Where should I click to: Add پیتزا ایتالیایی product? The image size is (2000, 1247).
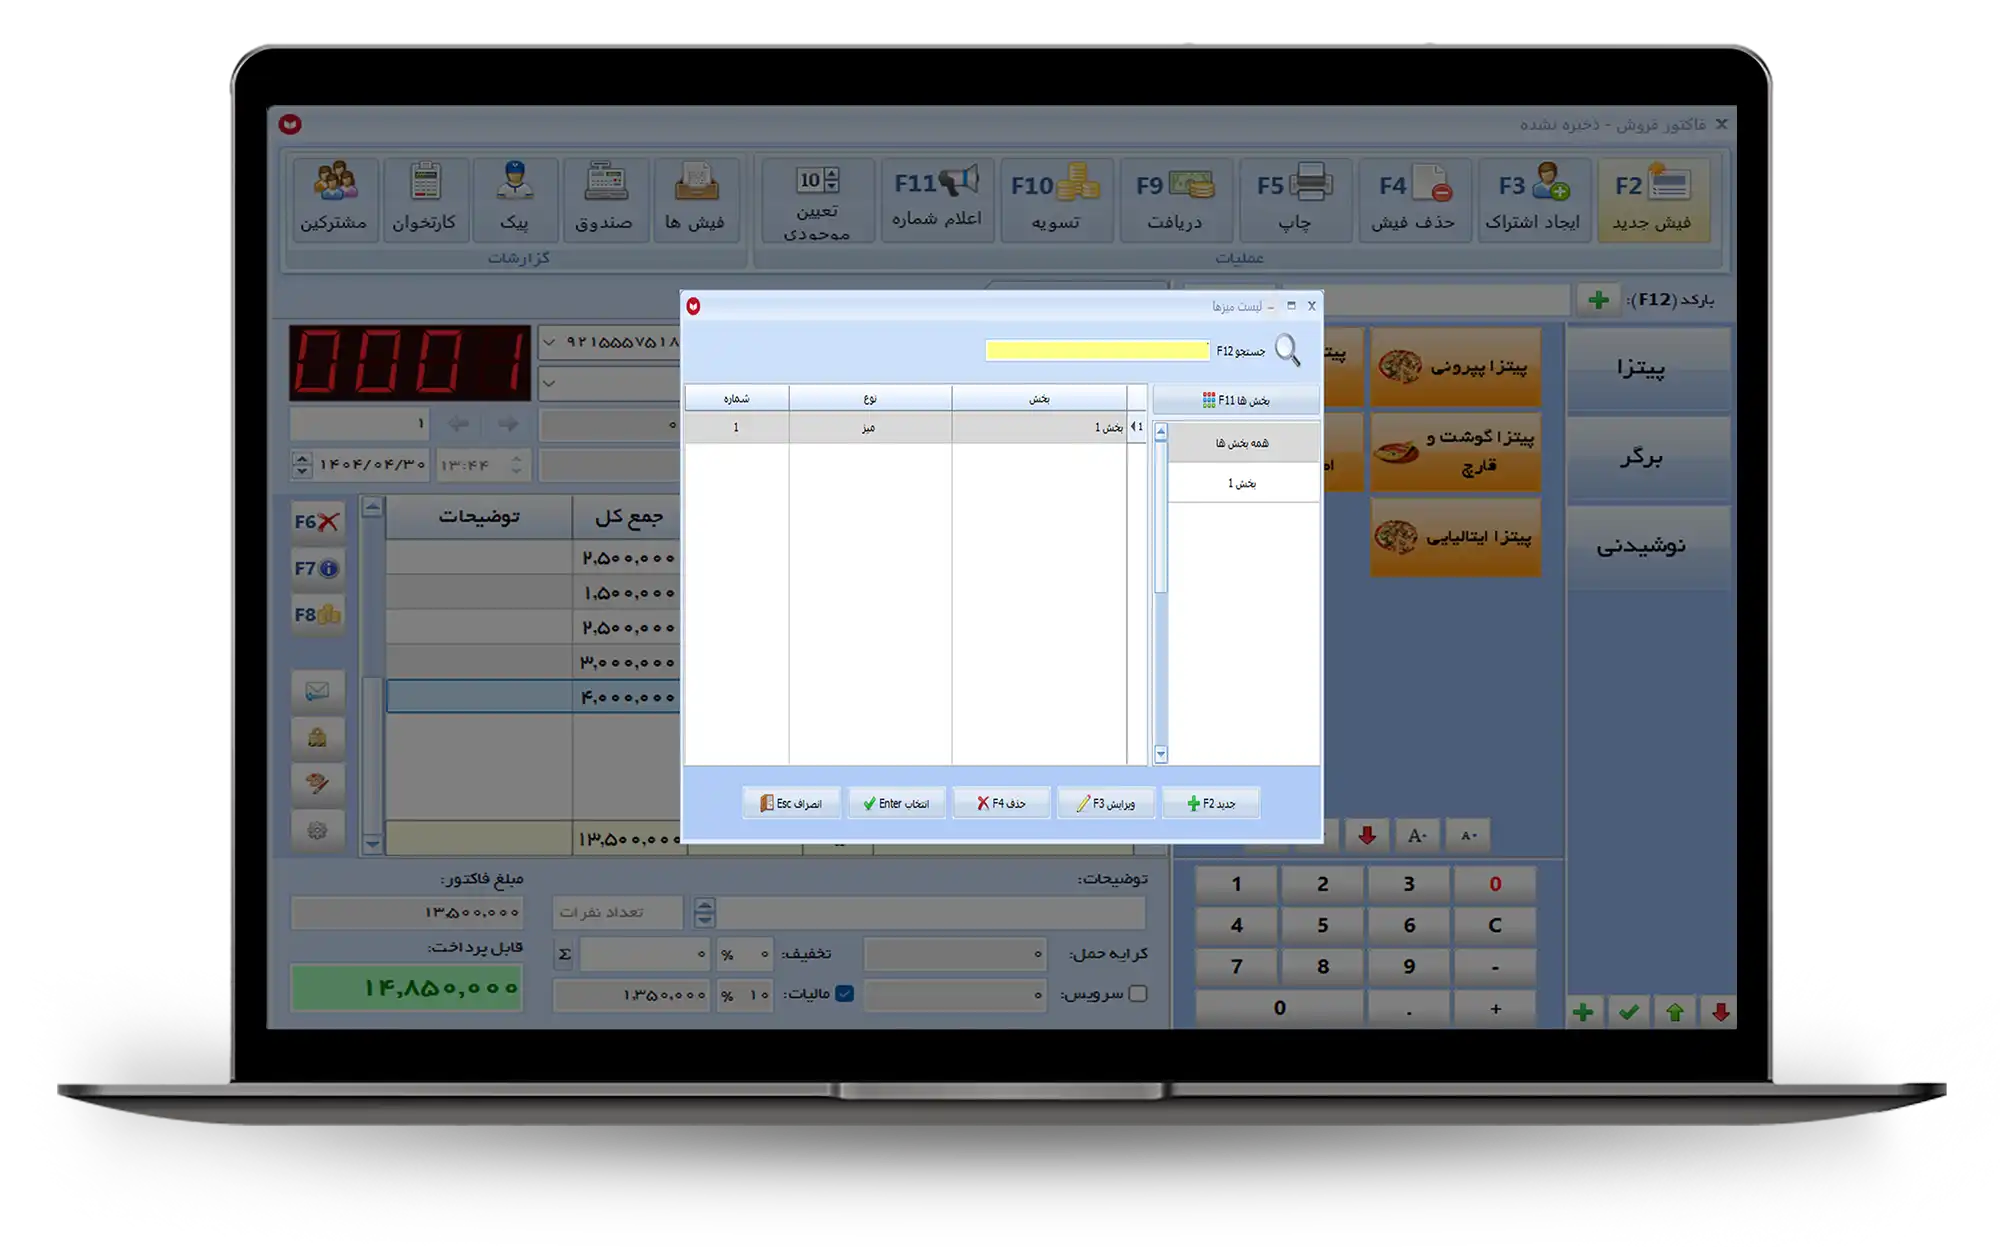point(1456,537)
